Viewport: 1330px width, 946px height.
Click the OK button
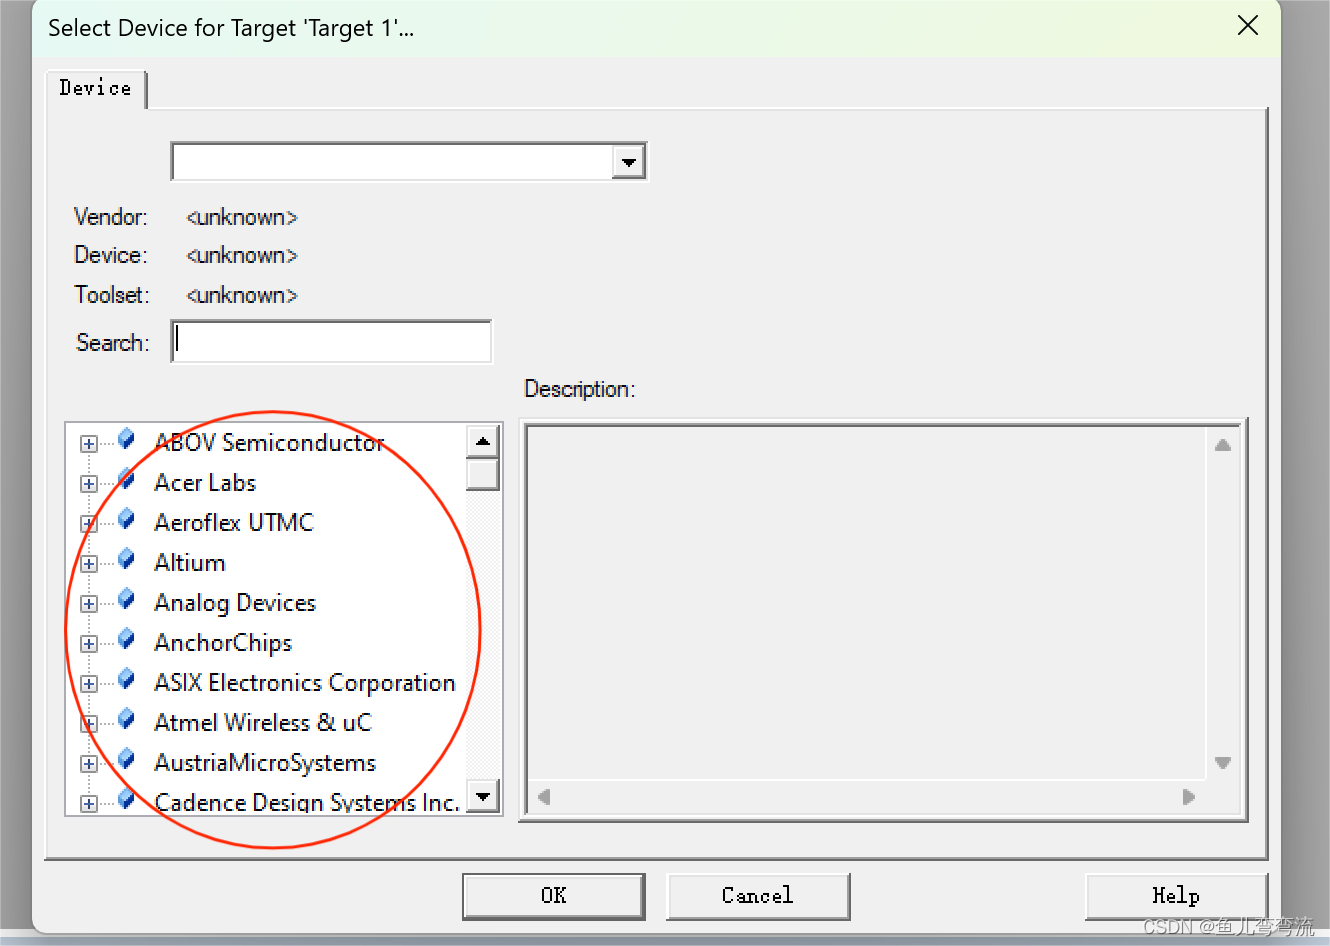[554, 896]
